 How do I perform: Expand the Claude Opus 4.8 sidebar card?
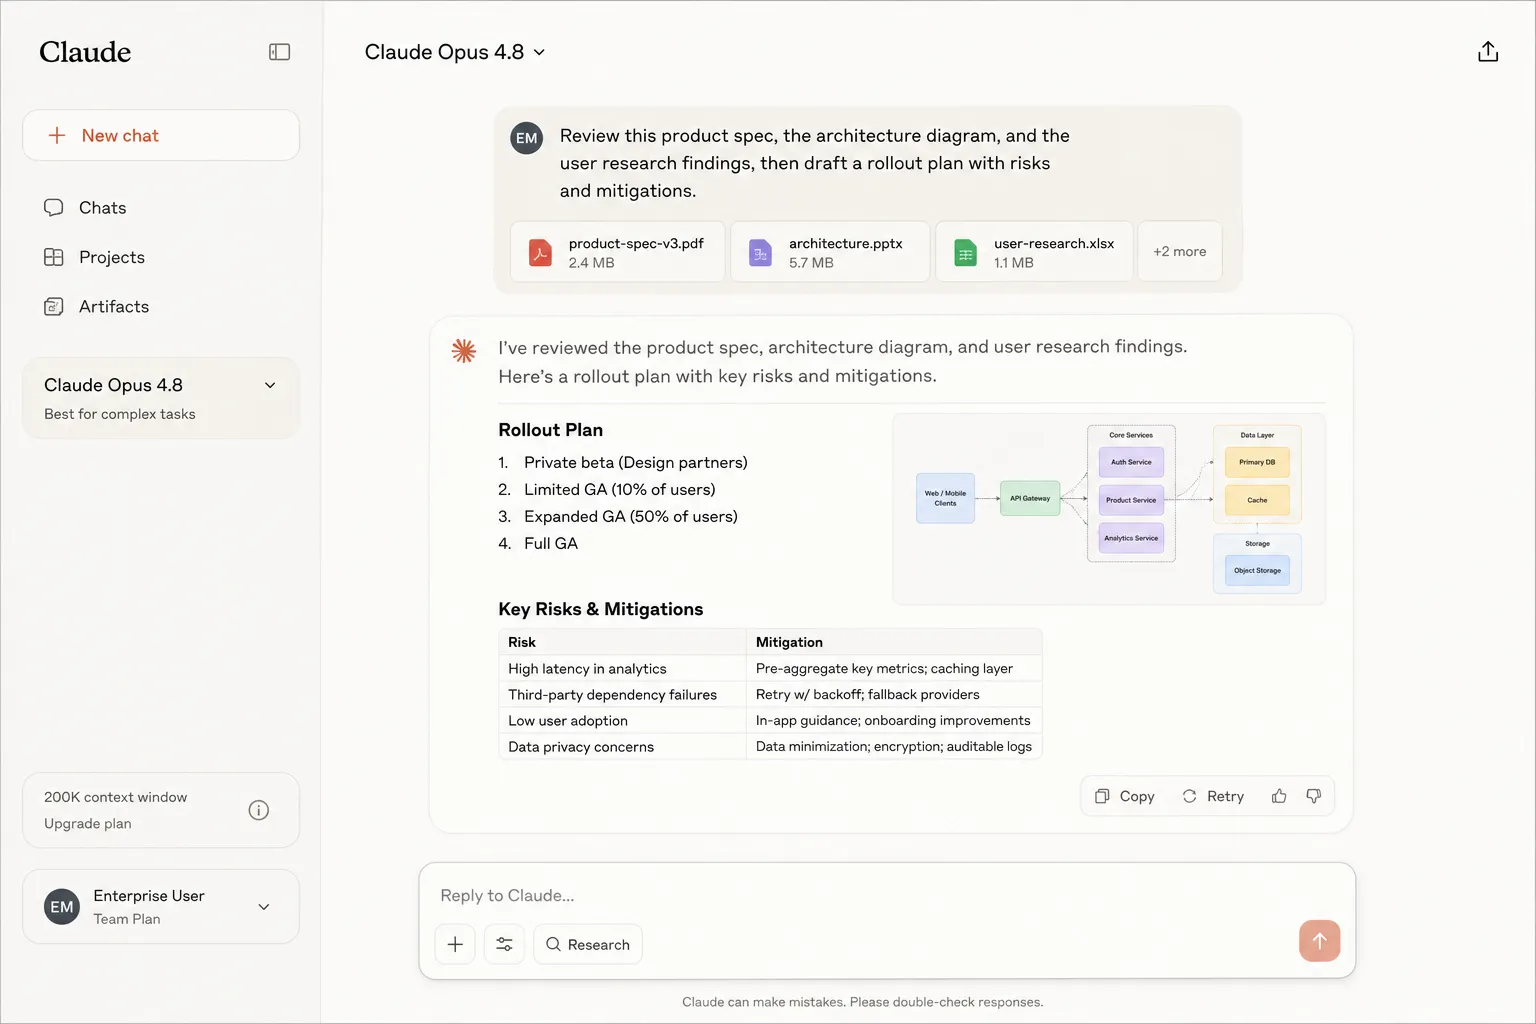click(x=161, y=398)
